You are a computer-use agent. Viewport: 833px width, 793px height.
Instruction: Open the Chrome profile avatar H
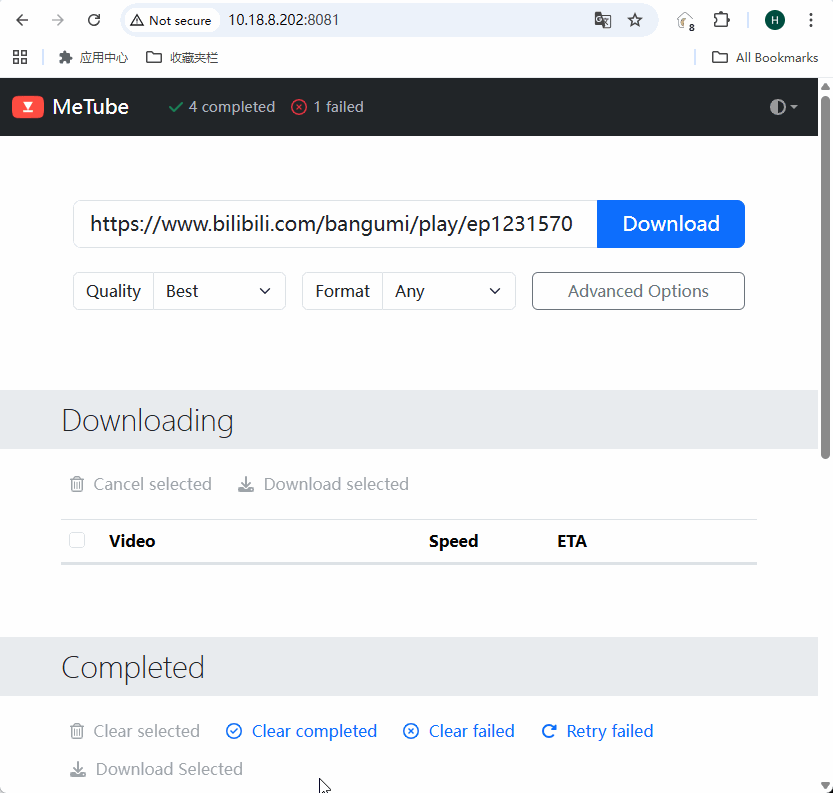[x=775, y=20]
